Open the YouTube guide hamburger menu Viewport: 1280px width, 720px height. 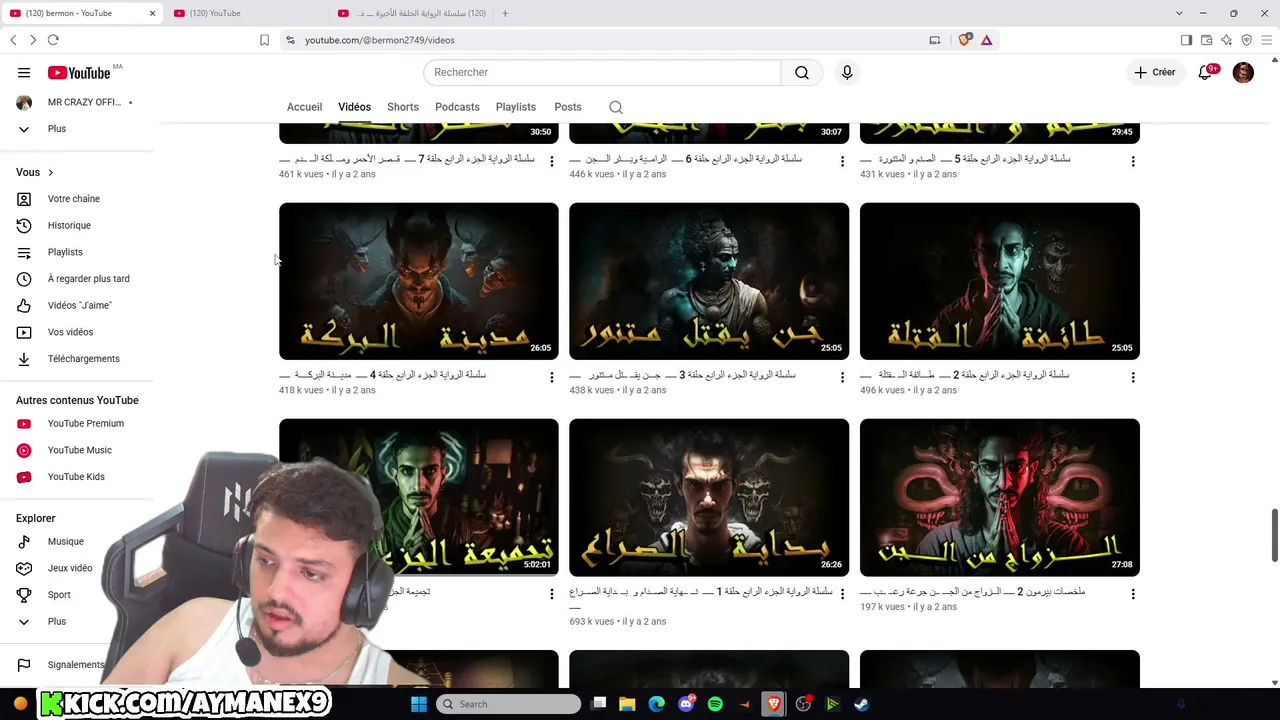(x=24, y=72)
